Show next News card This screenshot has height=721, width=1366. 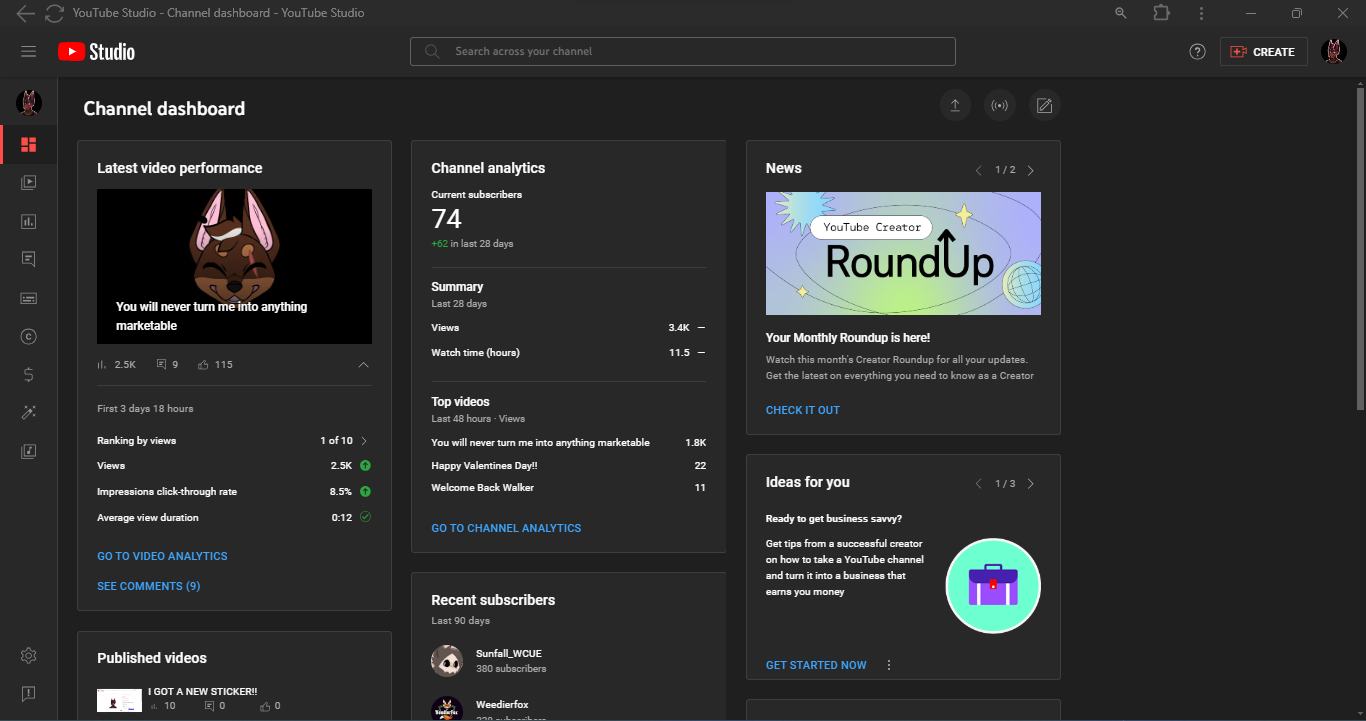point(1031,170)
